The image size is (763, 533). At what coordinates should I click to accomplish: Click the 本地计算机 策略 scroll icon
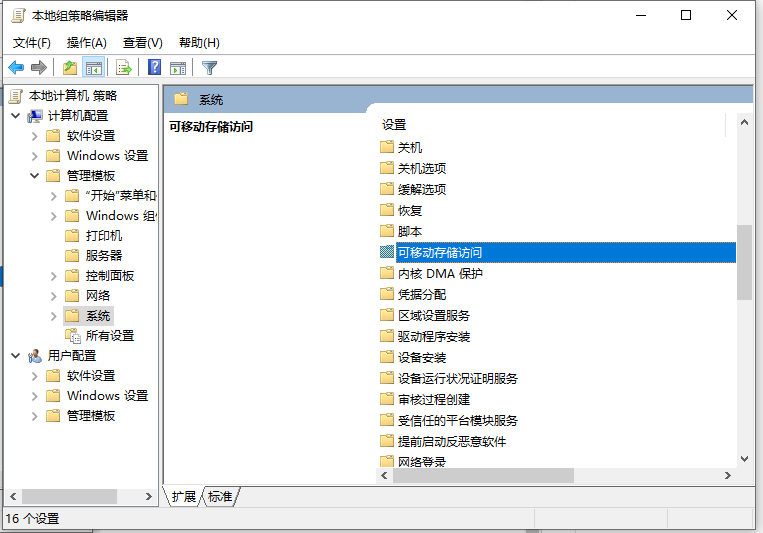[16, 96]
